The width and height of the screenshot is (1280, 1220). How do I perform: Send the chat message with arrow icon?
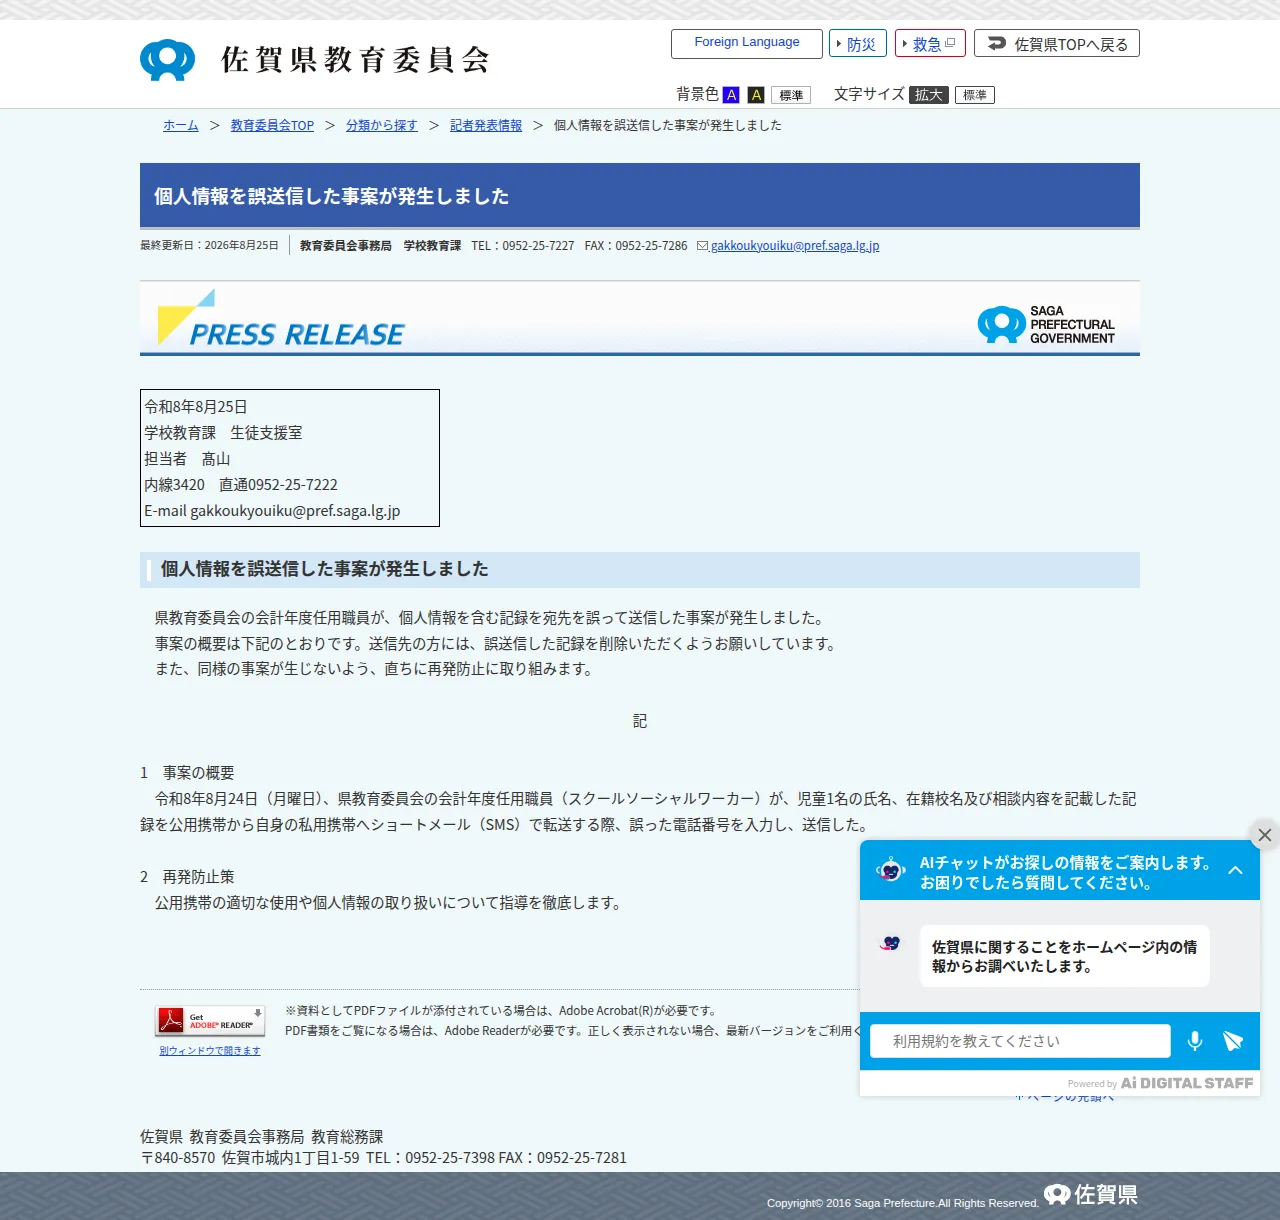[x=1233, y=1041]
